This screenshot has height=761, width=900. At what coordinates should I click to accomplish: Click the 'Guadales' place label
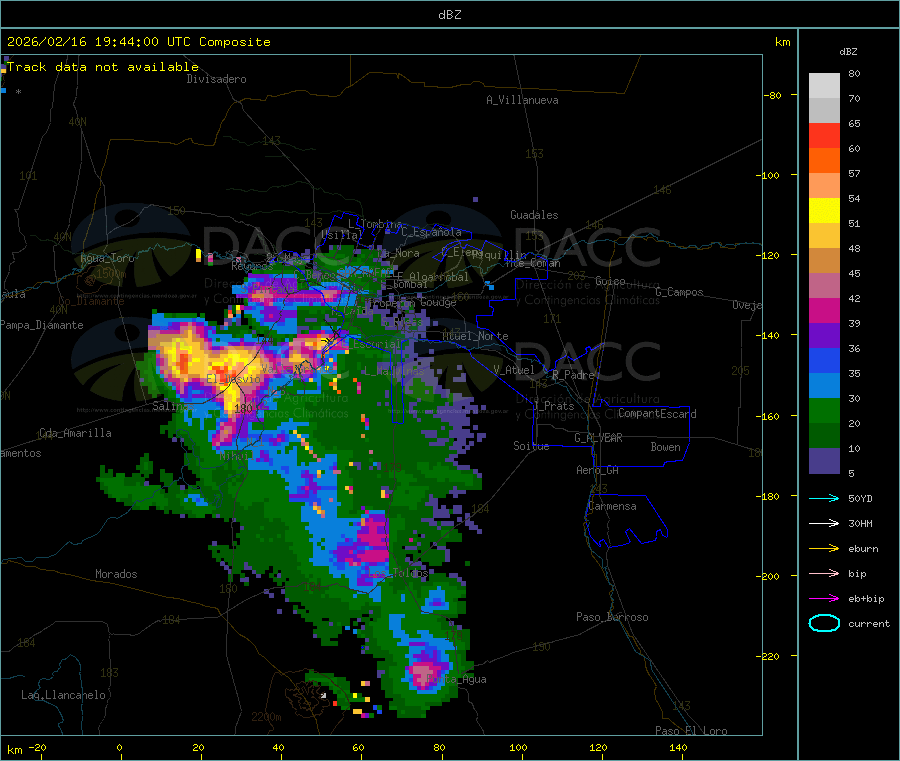[534, 215]
